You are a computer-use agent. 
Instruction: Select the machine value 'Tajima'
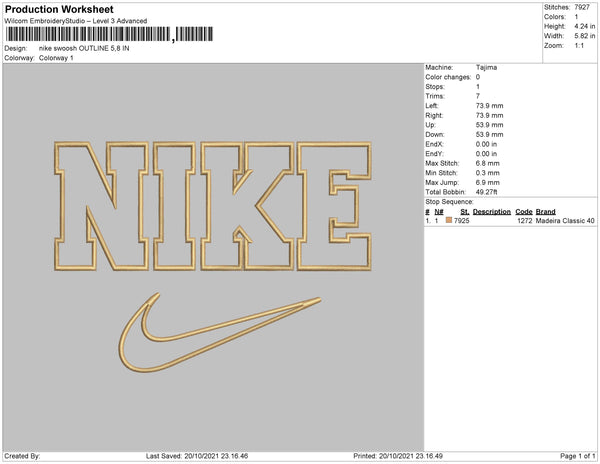(x=486, y=67)
